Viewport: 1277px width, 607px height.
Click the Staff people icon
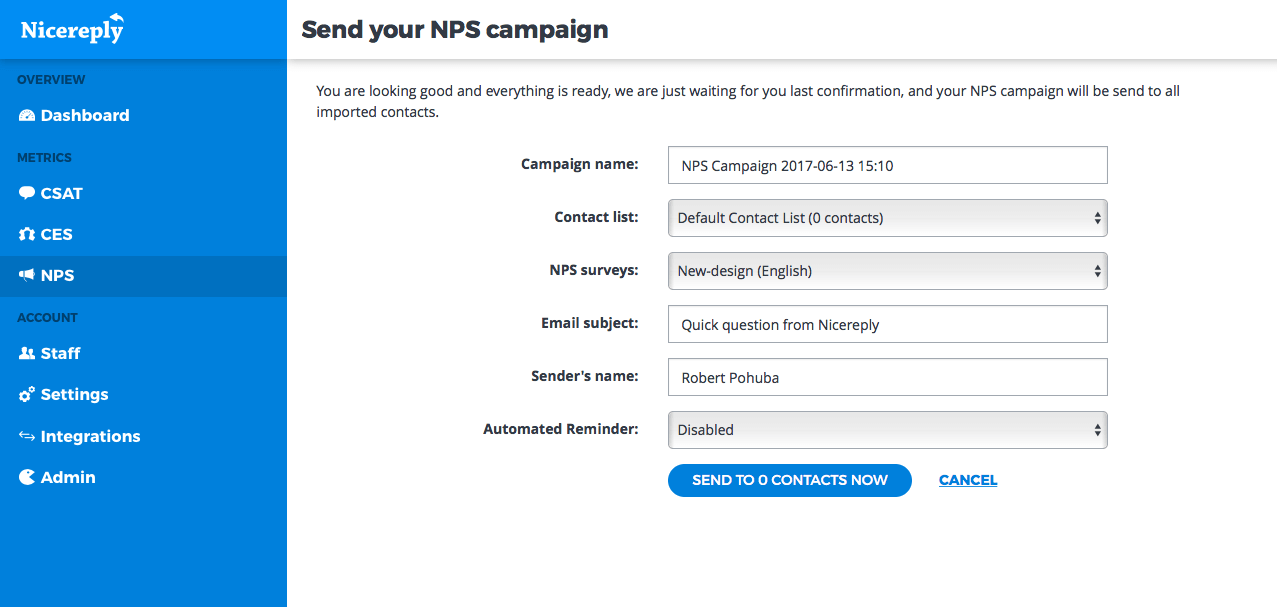[x=27, y=353]
